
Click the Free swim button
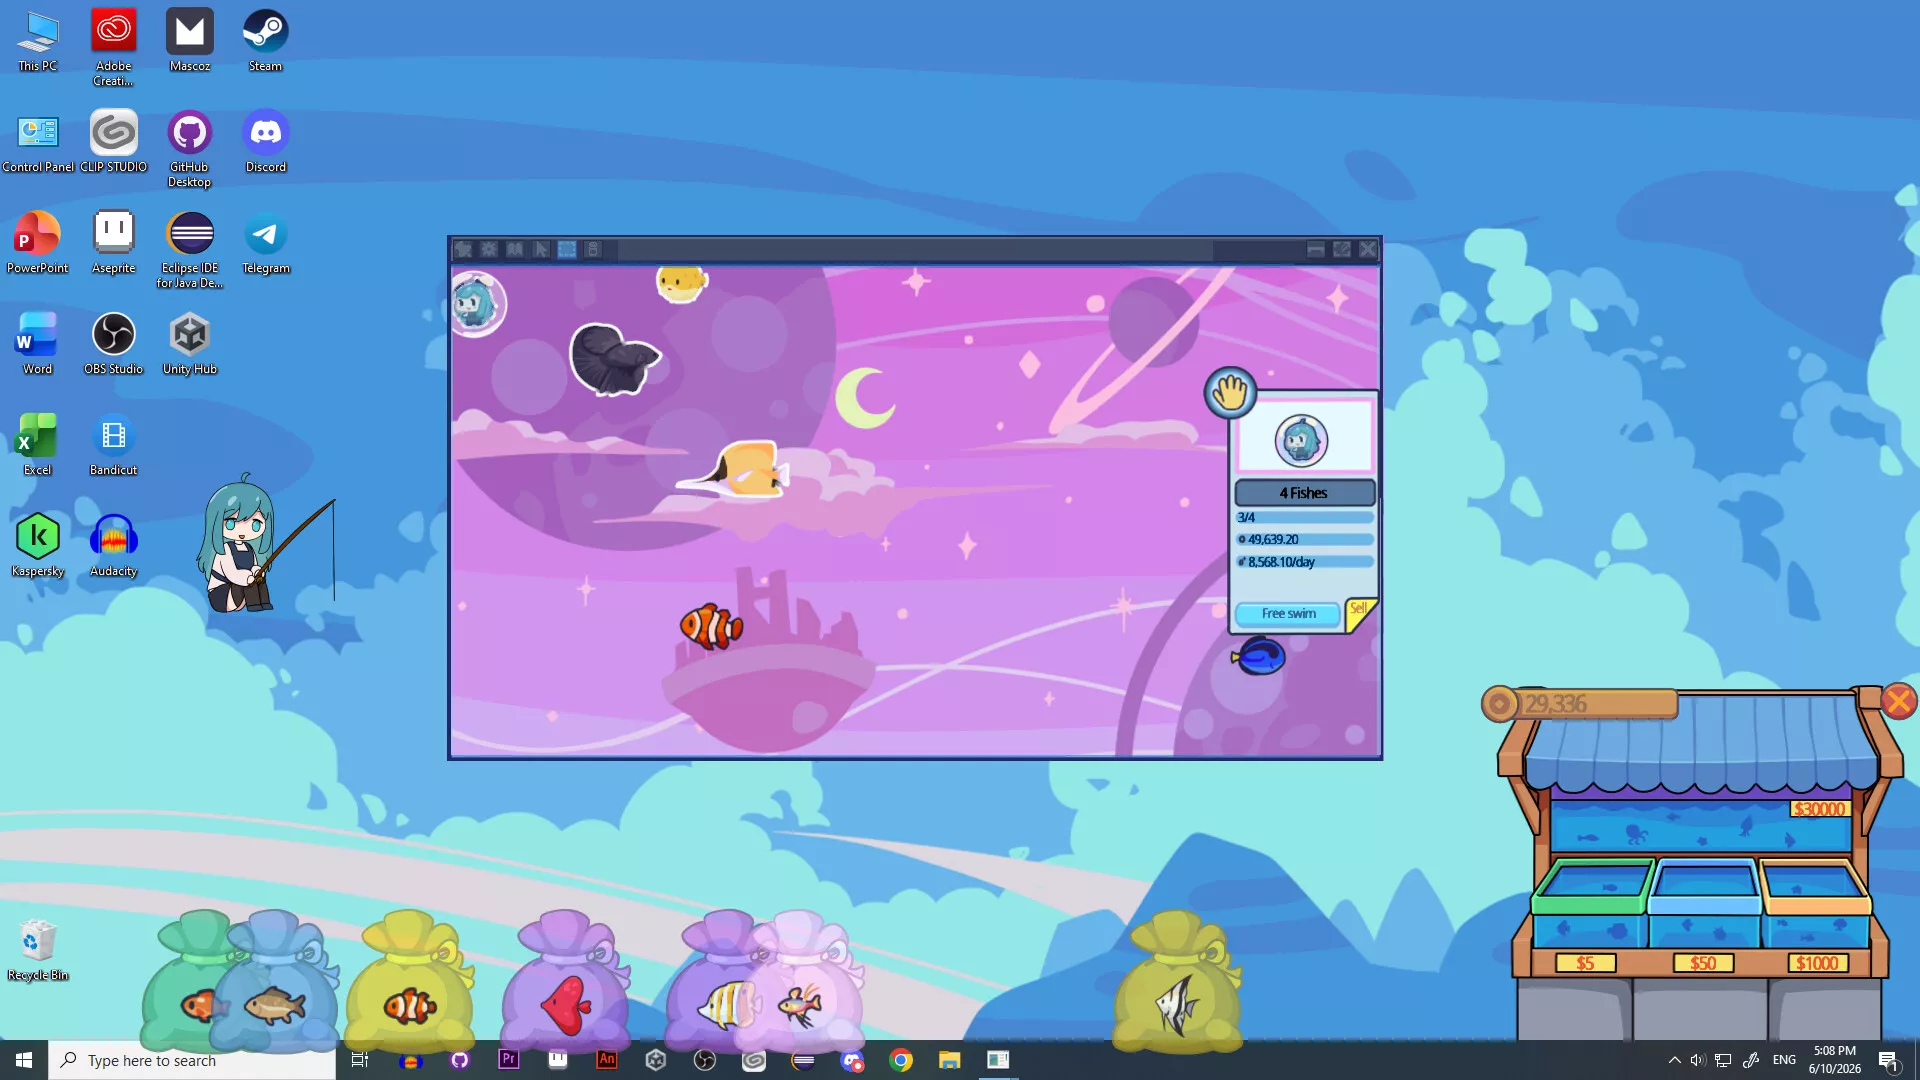(1288, 614)
